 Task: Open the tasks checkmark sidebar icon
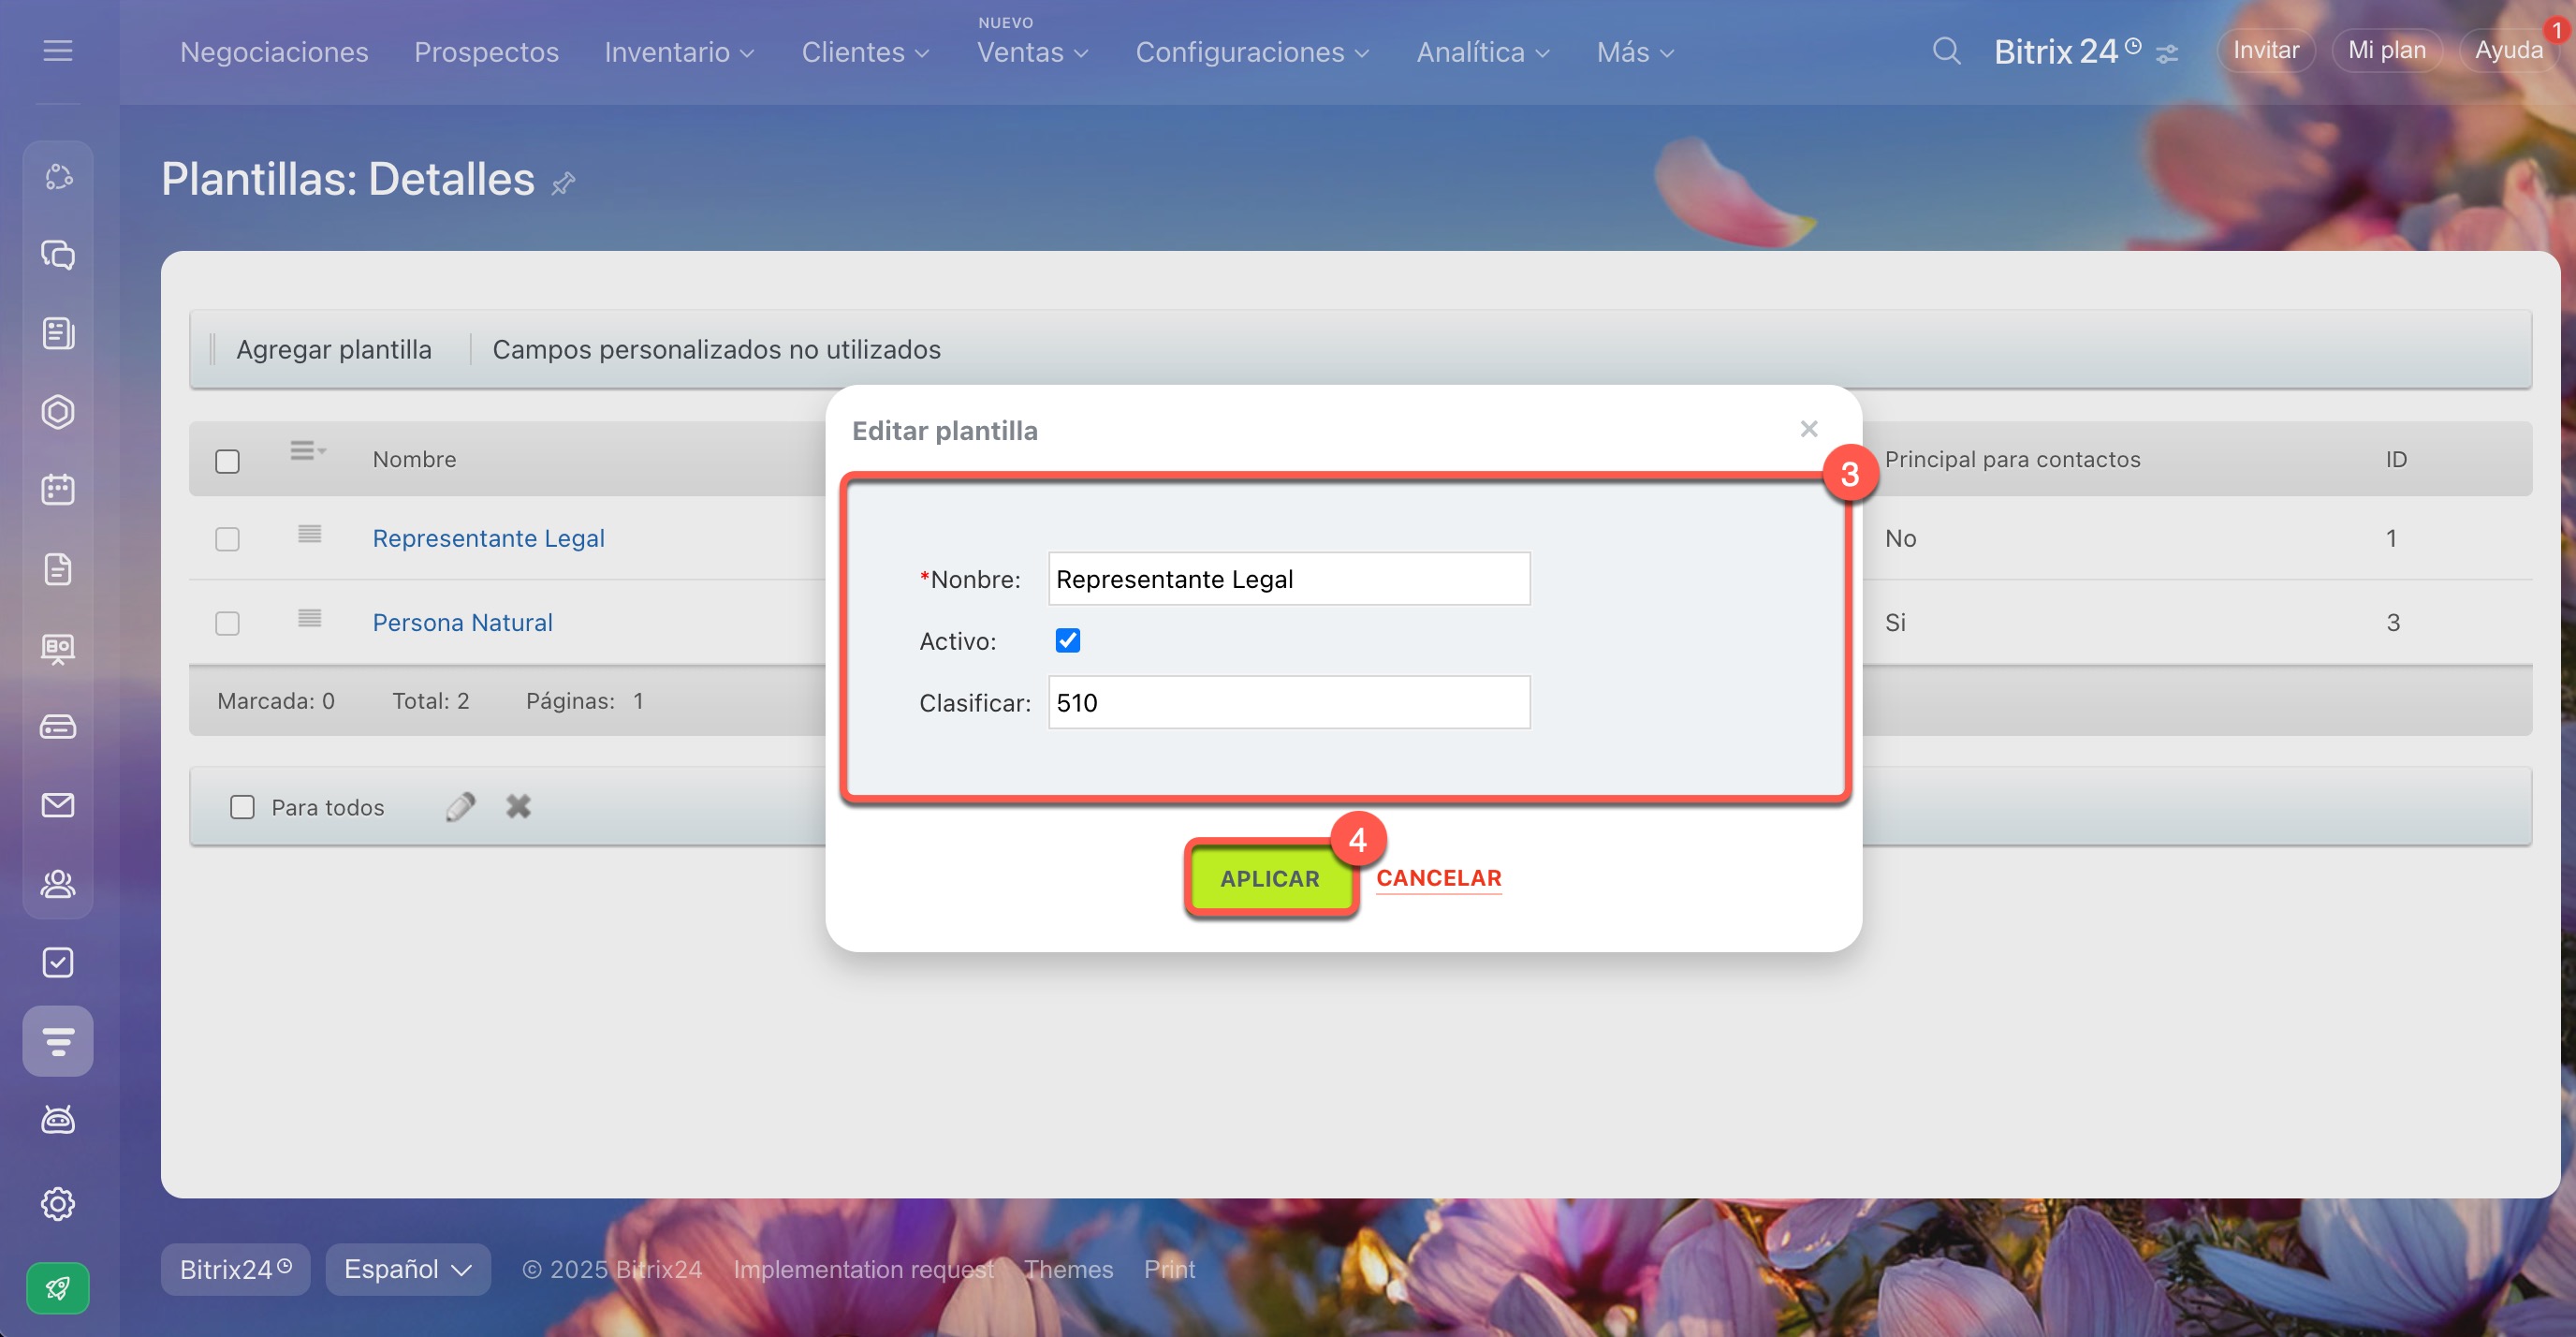tap(58, 963)
